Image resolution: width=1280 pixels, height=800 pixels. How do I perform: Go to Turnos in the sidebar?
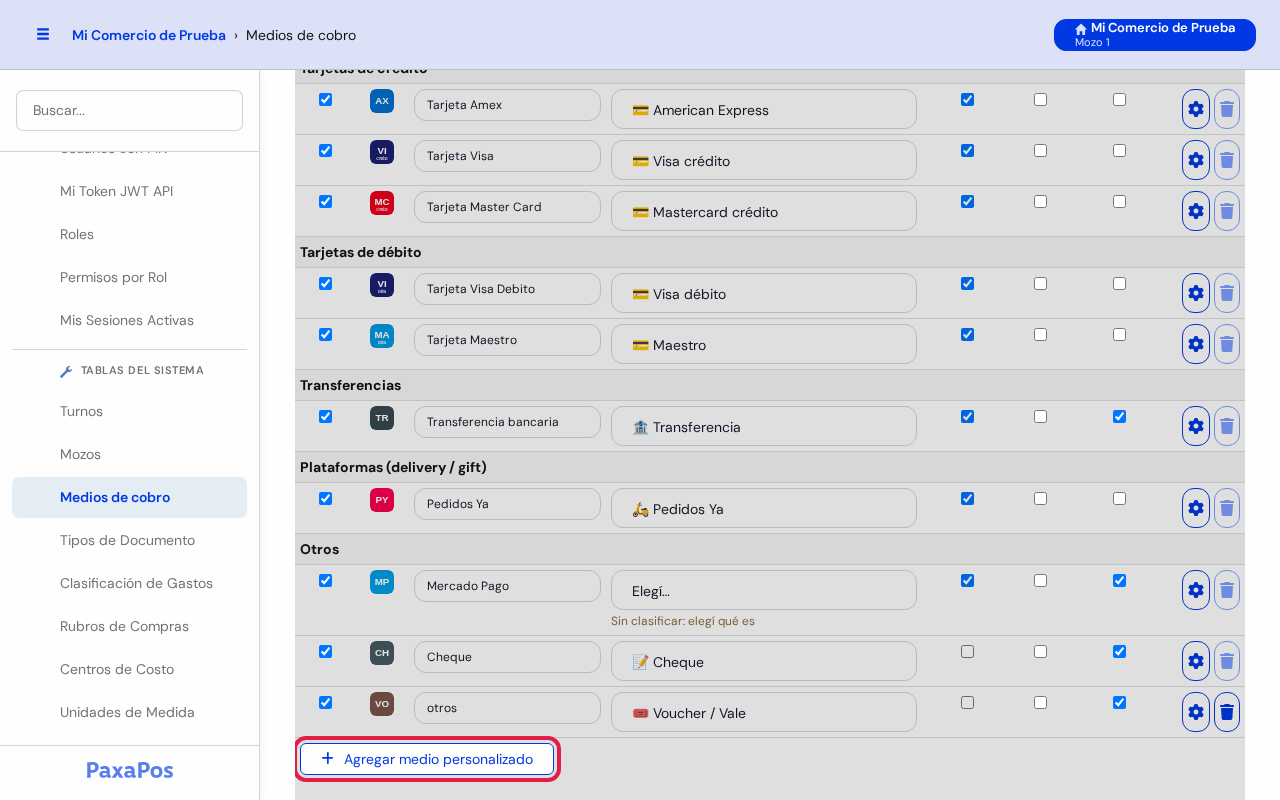click(130, 412)
